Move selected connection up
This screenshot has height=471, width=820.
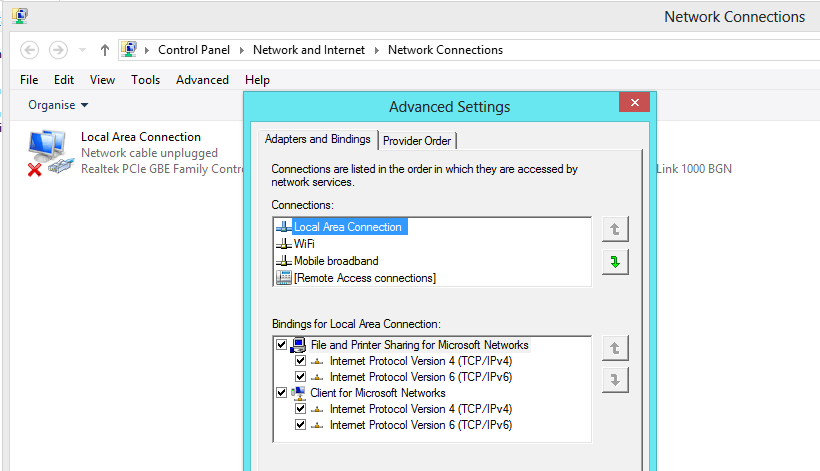[615, 229]
